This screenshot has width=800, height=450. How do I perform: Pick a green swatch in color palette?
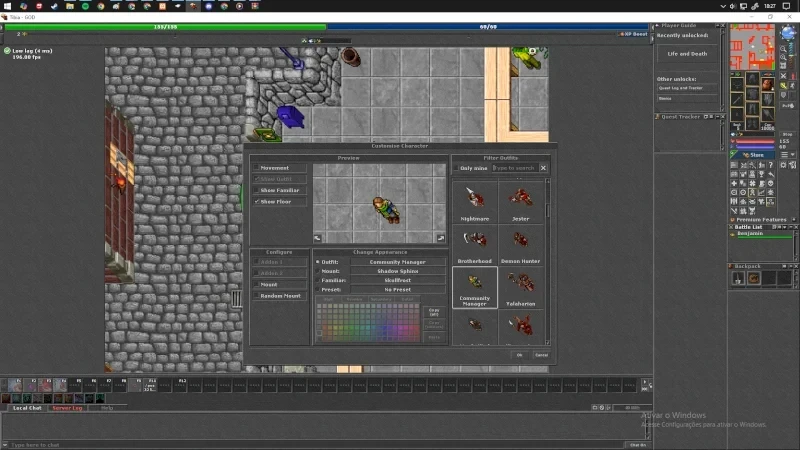352,327
